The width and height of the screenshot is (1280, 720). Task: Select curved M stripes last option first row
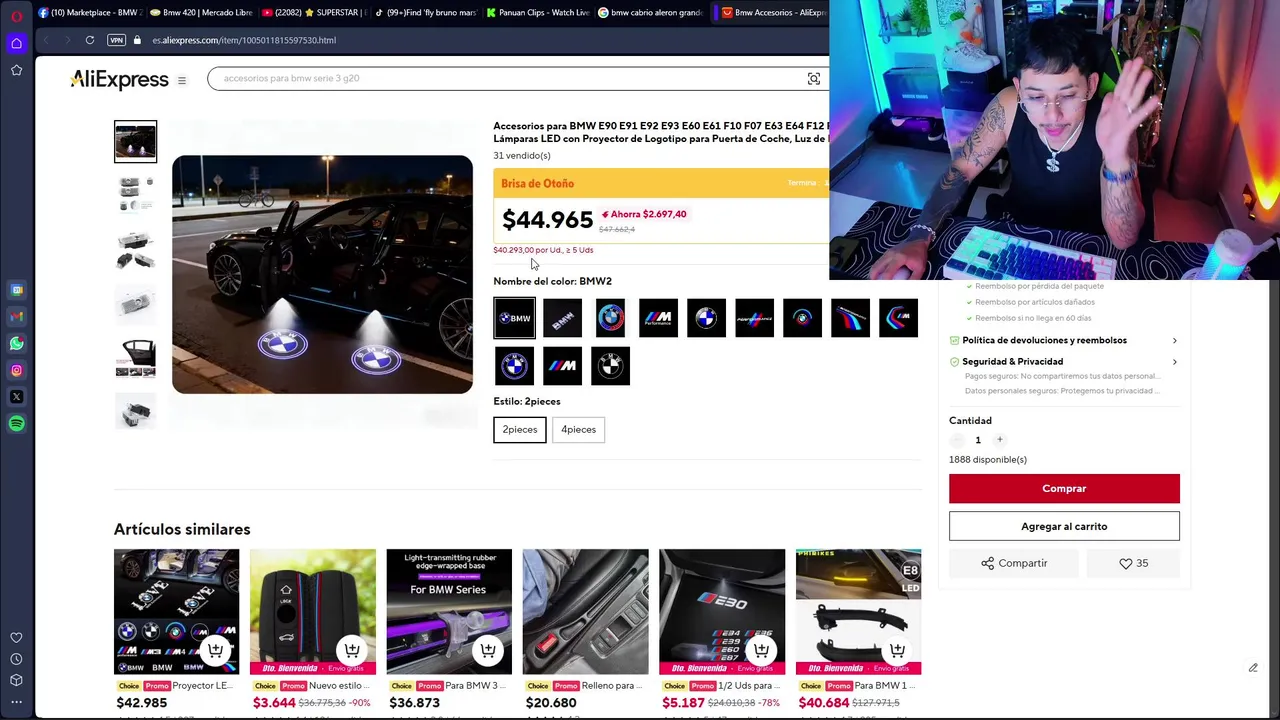click(x=898, y=318)
